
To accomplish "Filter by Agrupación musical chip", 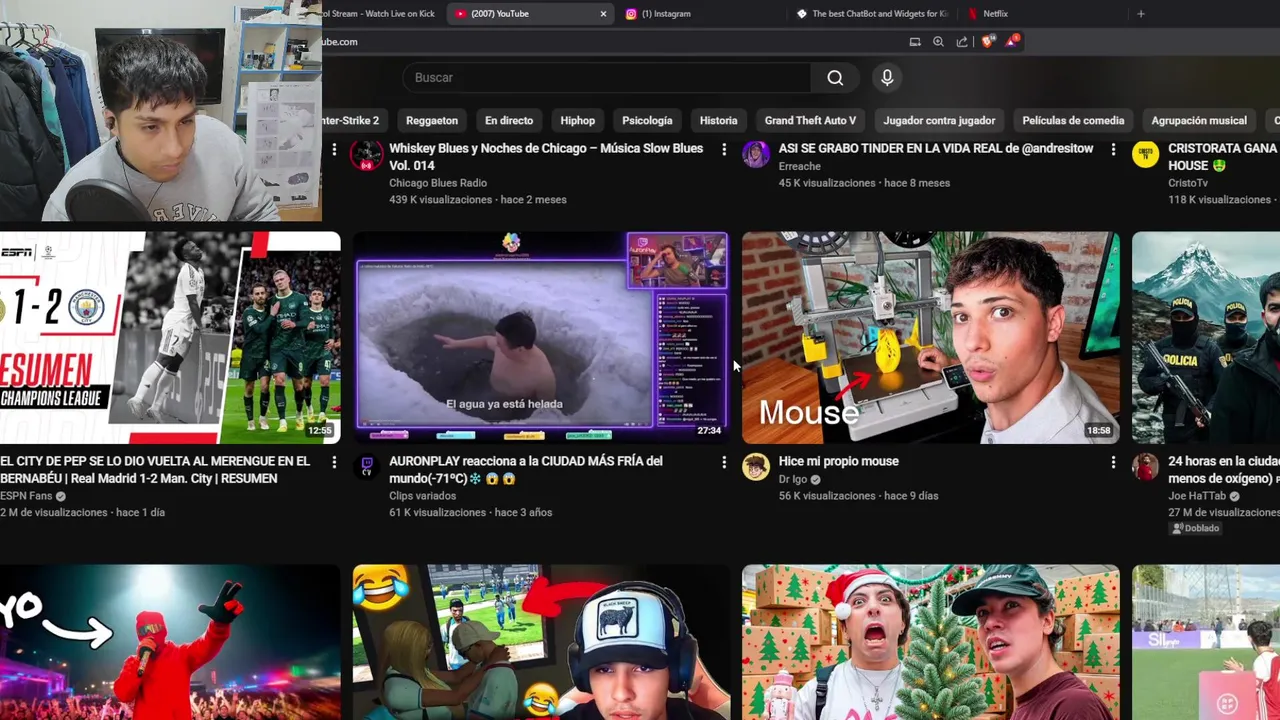I will 1199,120.
